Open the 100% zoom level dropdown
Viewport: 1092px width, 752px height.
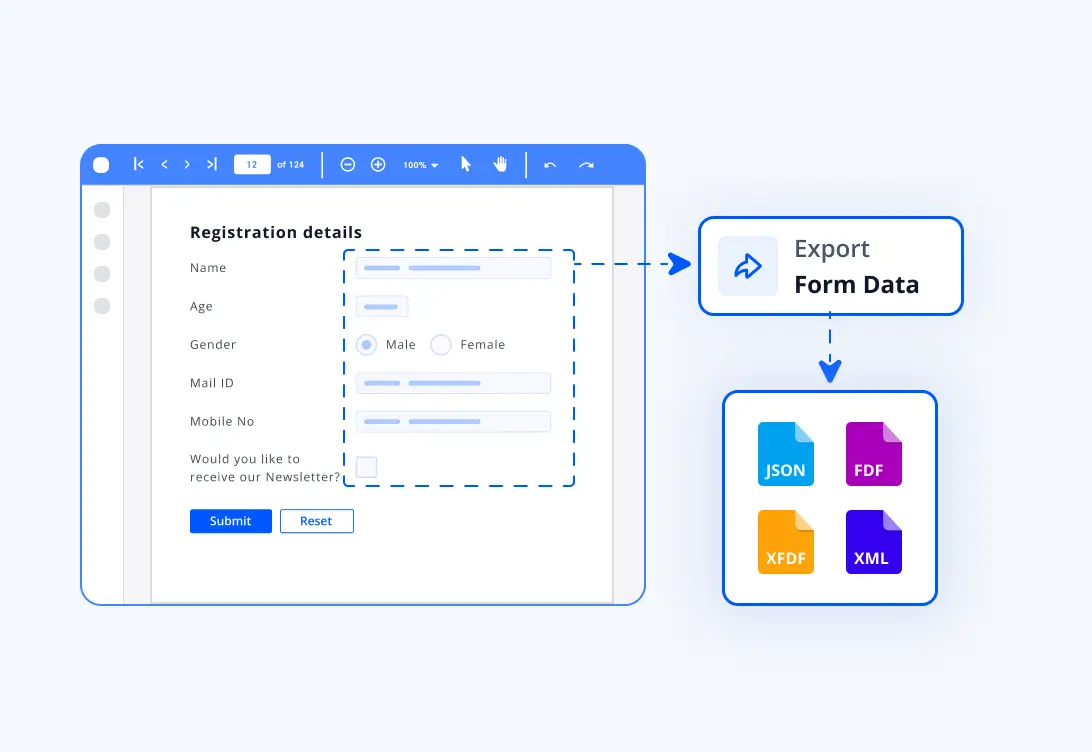point(420,164)
